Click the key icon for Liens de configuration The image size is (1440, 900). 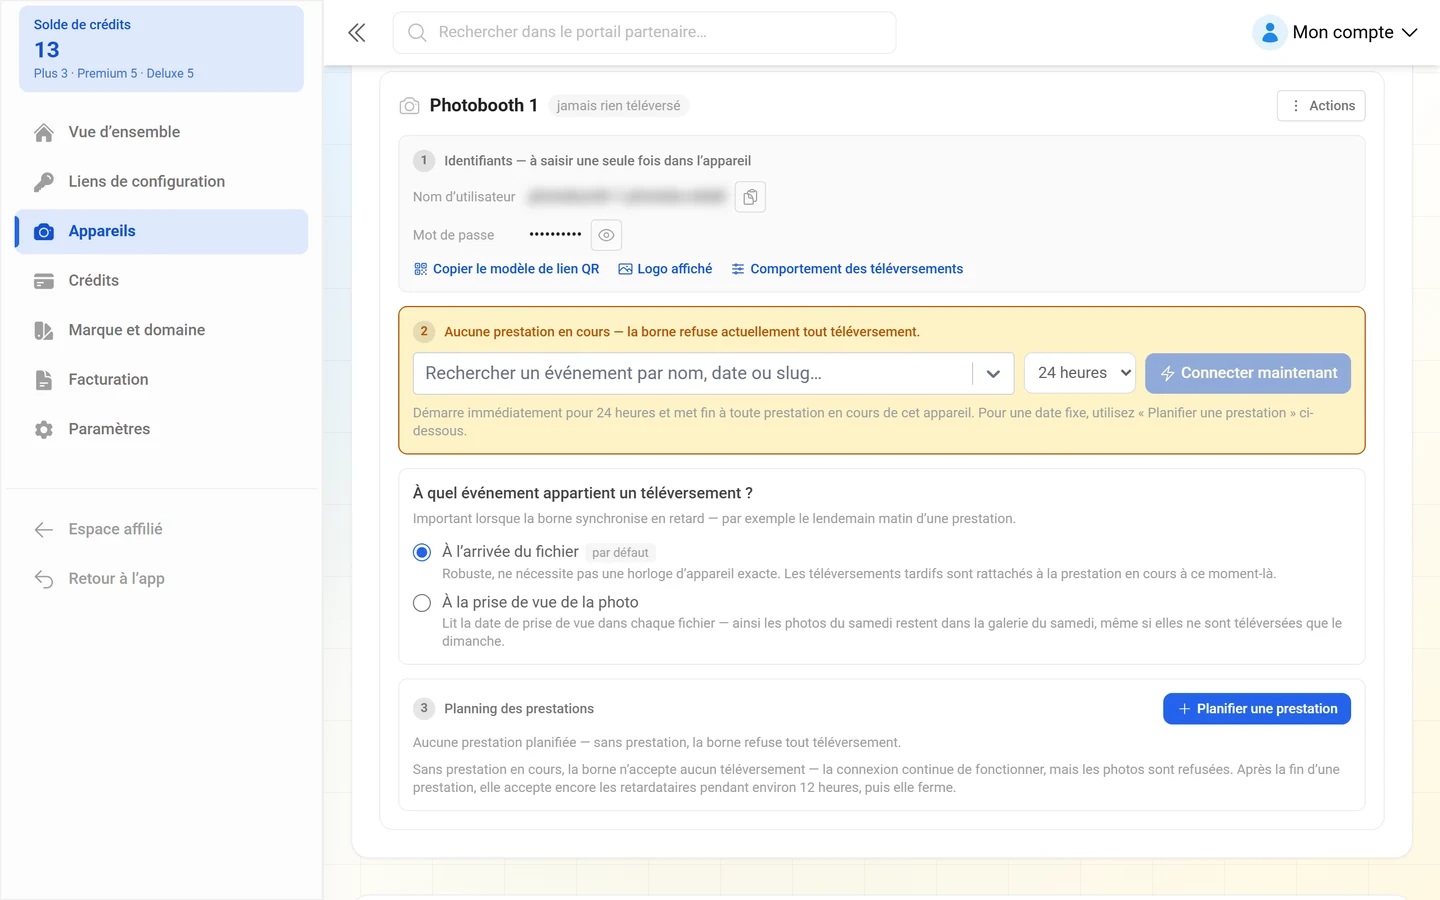coord(44,182)
